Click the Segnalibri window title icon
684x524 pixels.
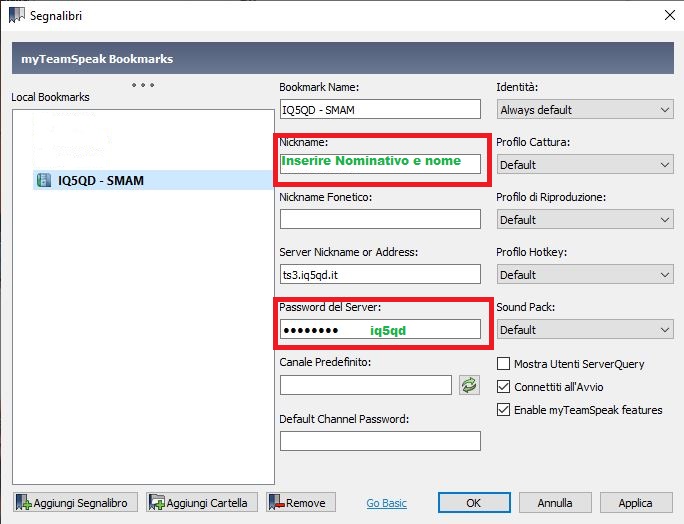point(17,14)
